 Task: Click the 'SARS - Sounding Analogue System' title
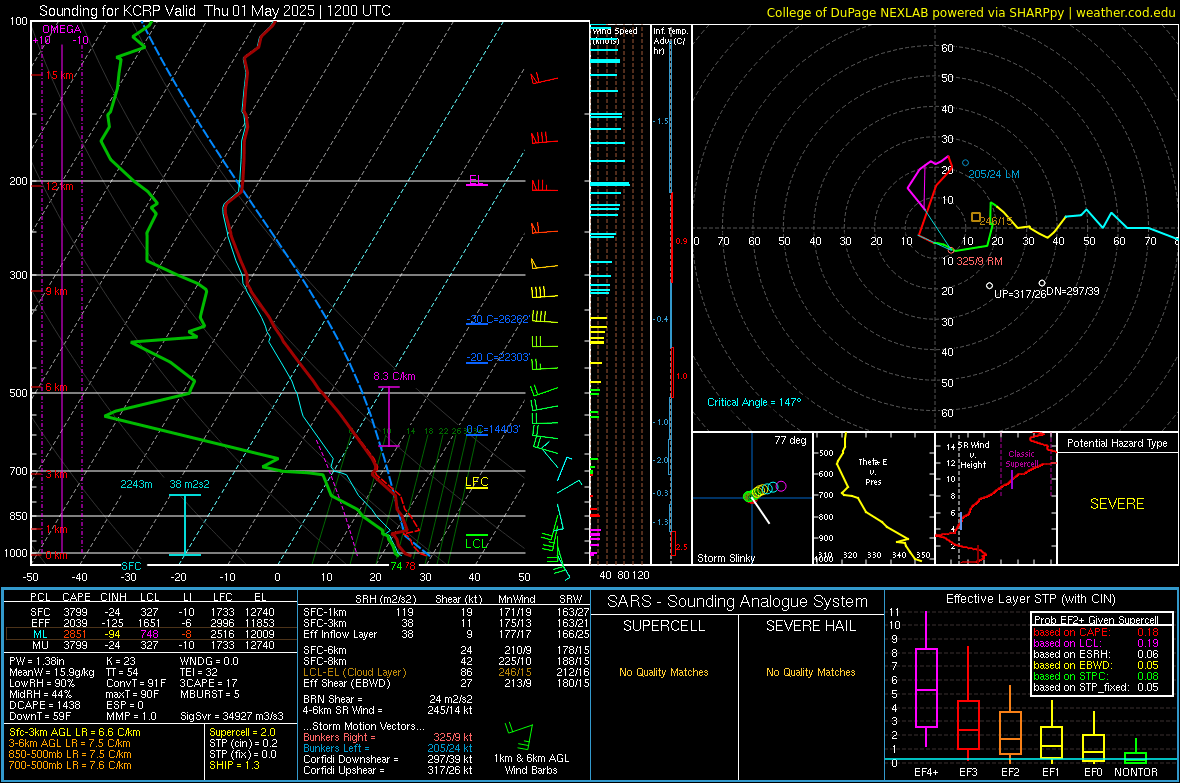point(738,602)
